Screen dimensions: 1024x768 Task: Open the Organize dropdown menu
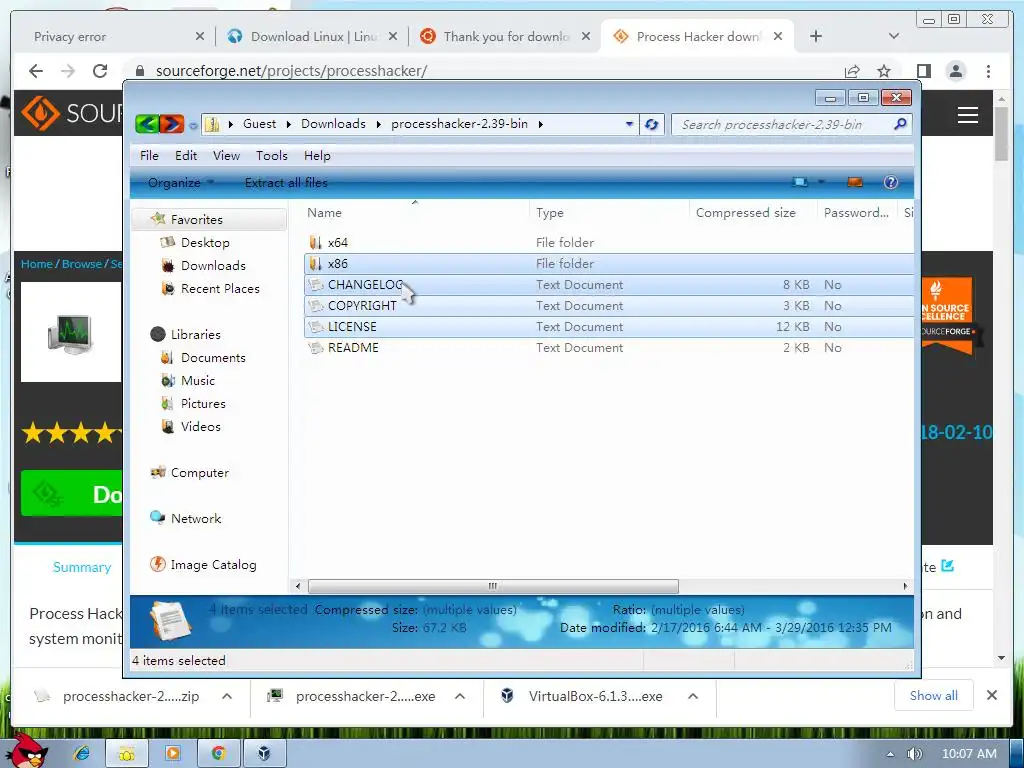point(180,182)
